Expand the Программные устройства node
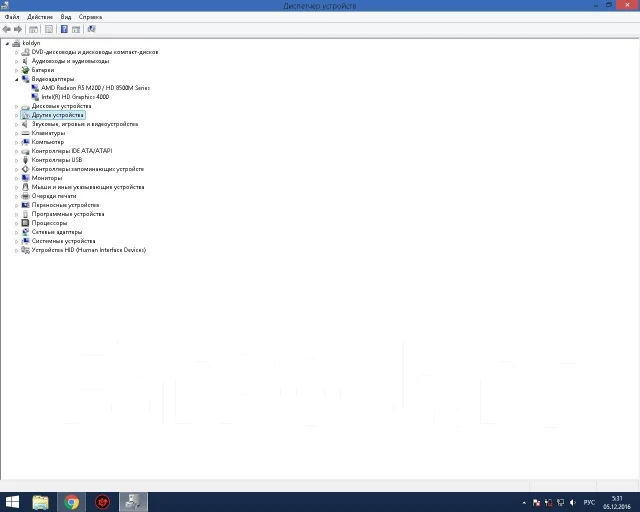Screen dimensions: 640x512 click(x=16, y=214)
